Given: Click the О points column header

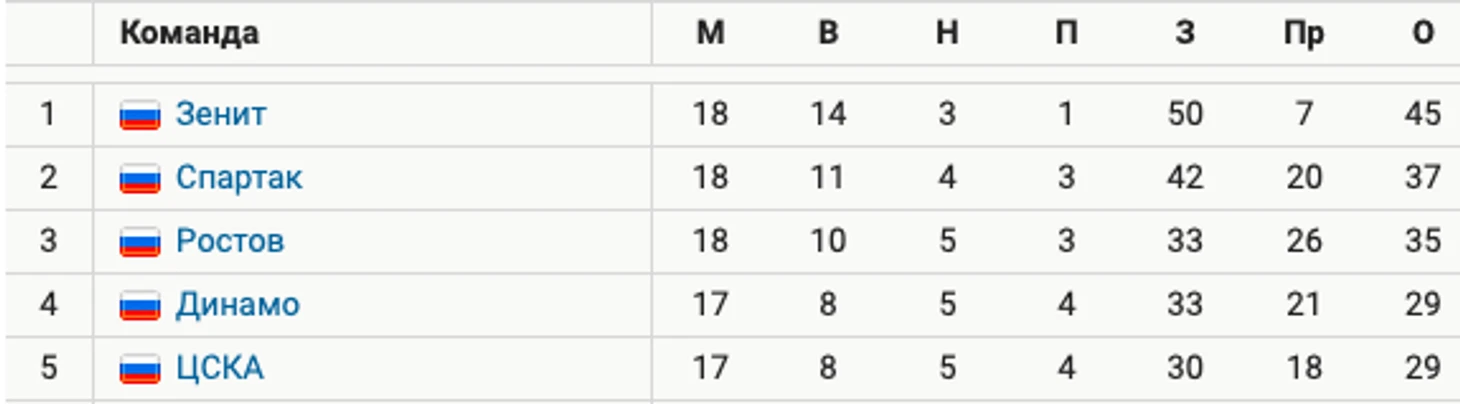Looking at the screenshot, I should click(1422, 33).
